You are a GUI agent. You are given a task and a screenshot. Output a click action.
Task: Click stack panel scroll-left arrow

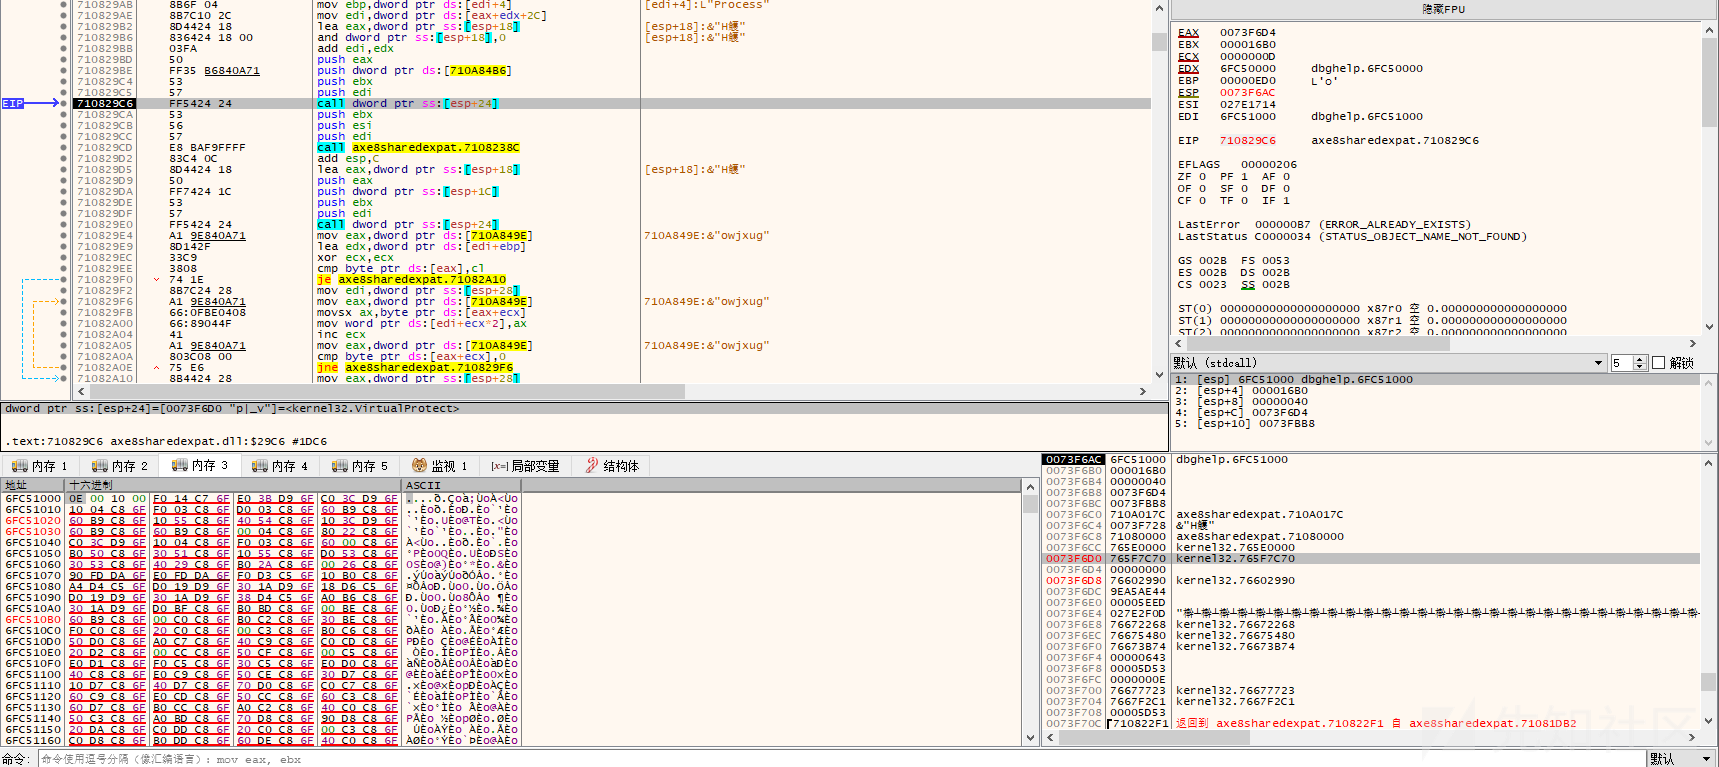coord(1050,738)
